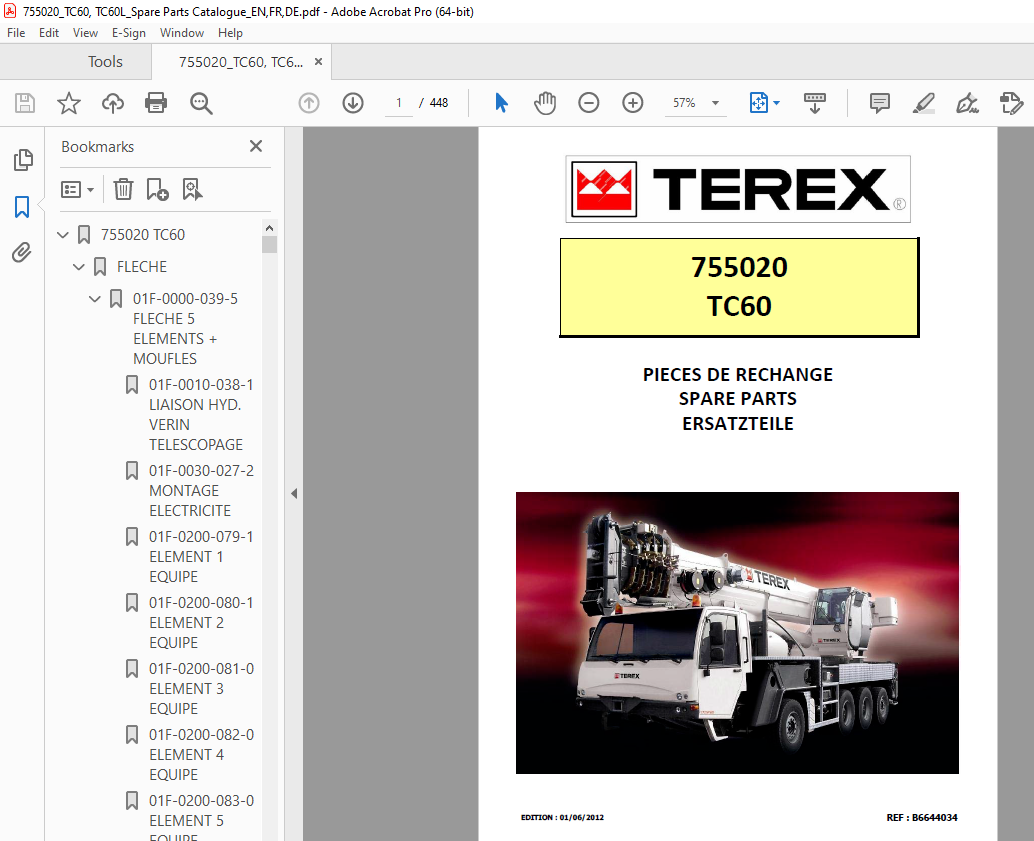Switch to the Tools tab
Screen dimensions: 1034x841
(x=106, y=62)
